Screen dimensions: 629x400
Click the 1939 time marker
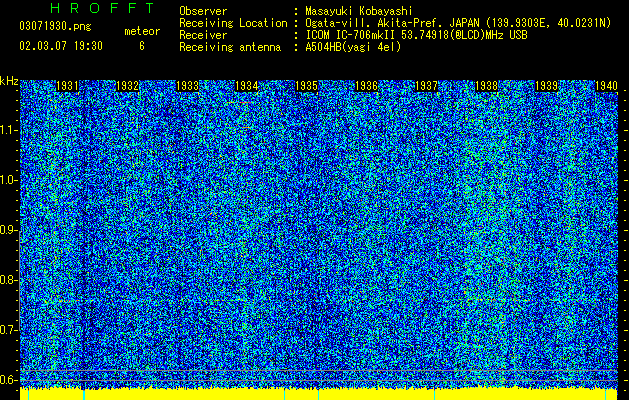pyautogui.click(x=546, y=86)
